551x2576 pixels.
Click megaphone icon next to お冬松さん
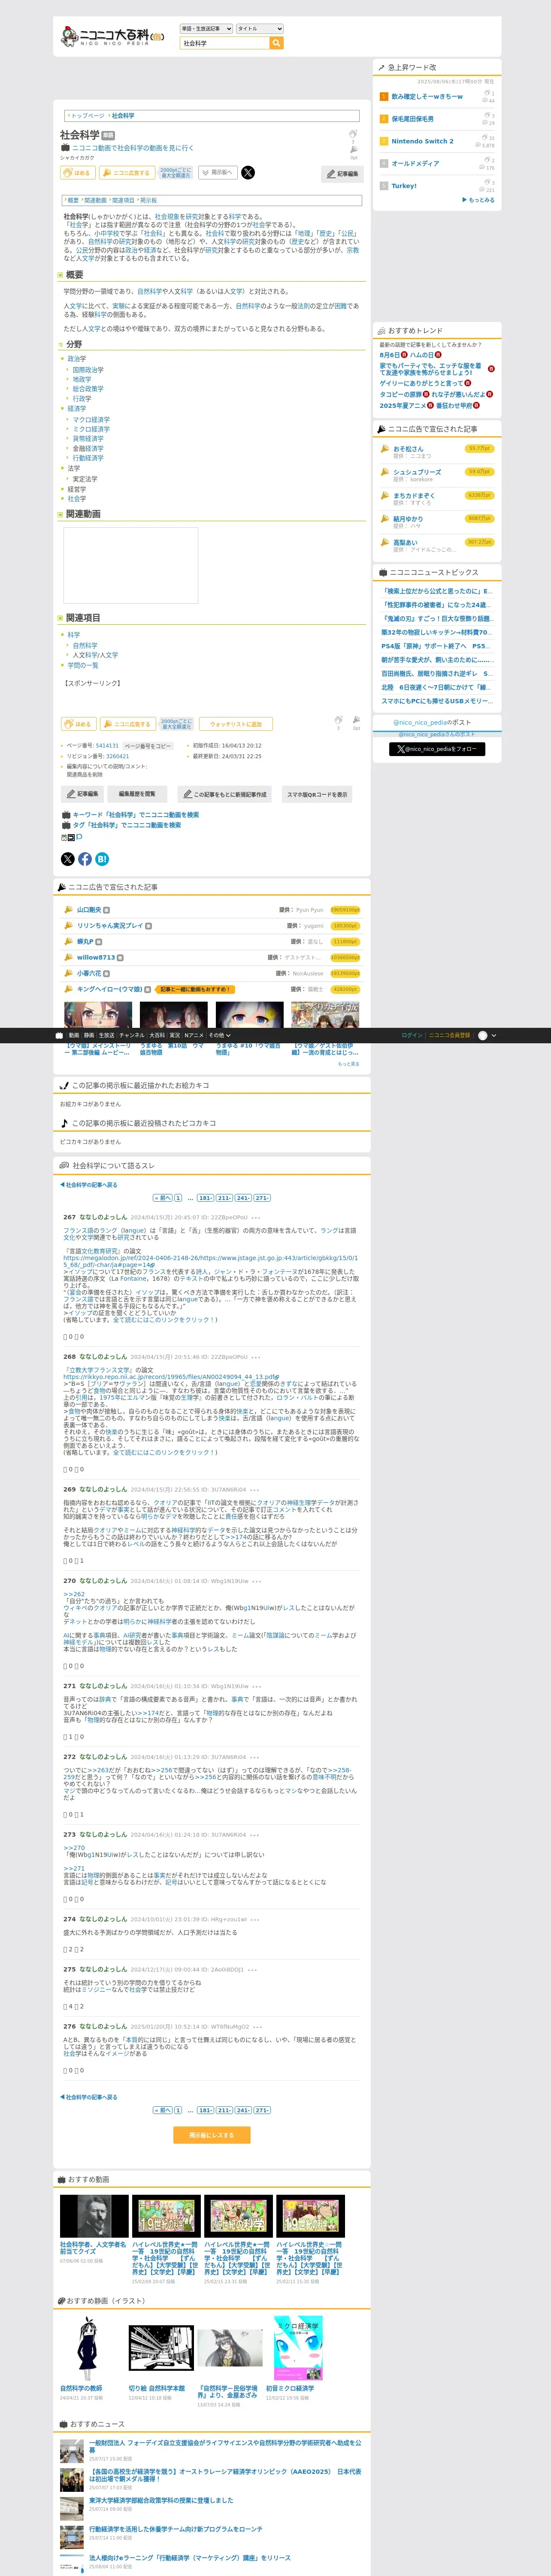click(x=385, y=449)
